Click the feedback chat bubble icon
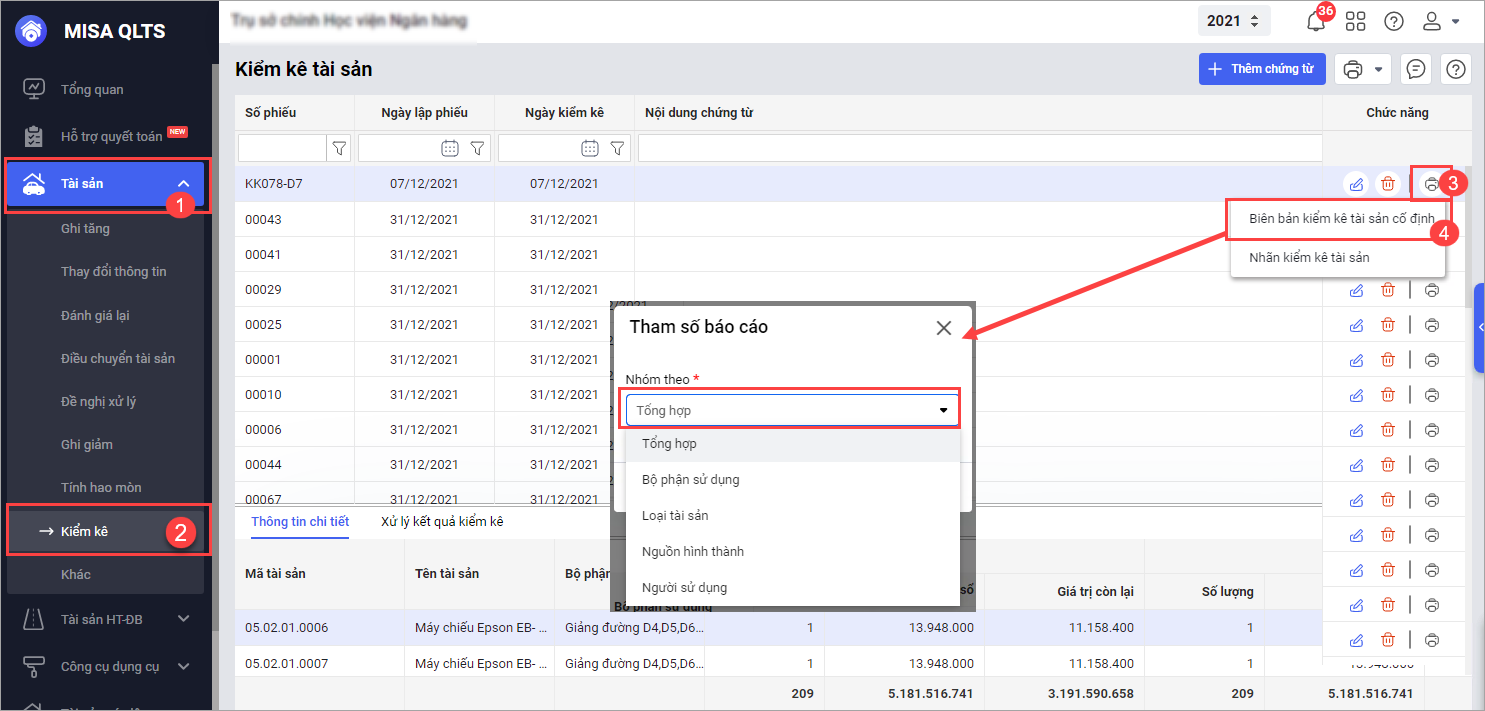This screenshot has height=711, width=1485. 1415,69
